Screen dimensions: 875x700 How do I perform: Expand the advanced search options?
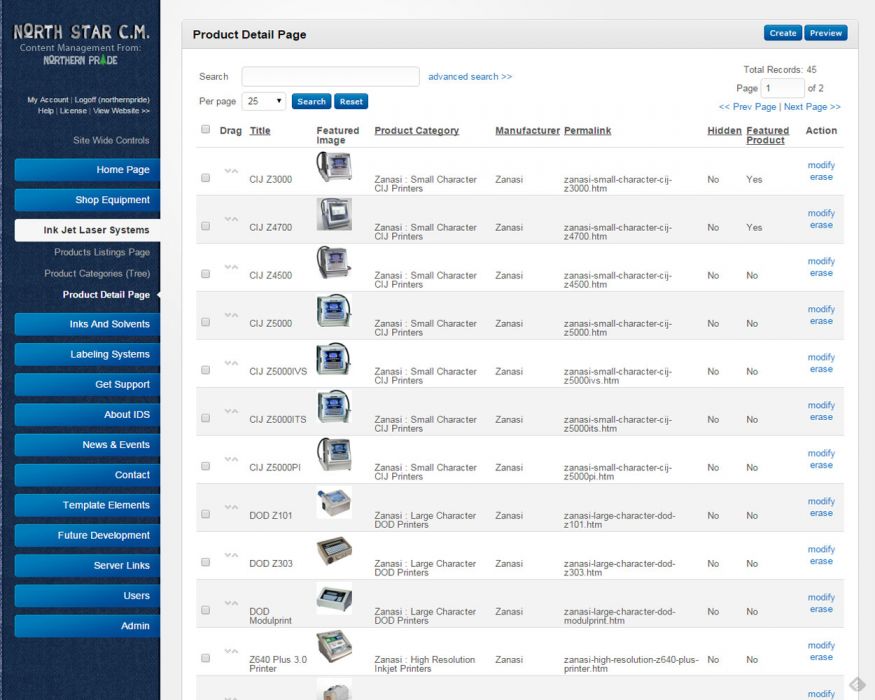click(470, 76)
